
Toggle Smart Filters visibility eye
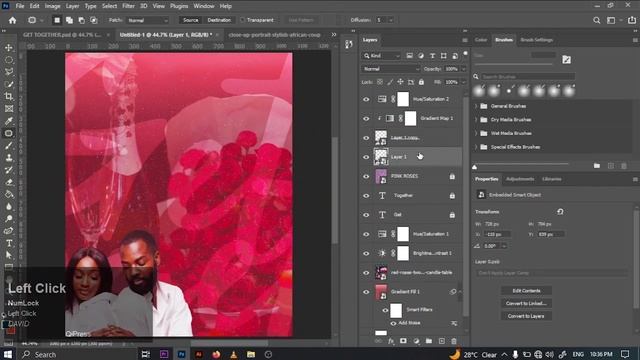click(x=385, y=310)
